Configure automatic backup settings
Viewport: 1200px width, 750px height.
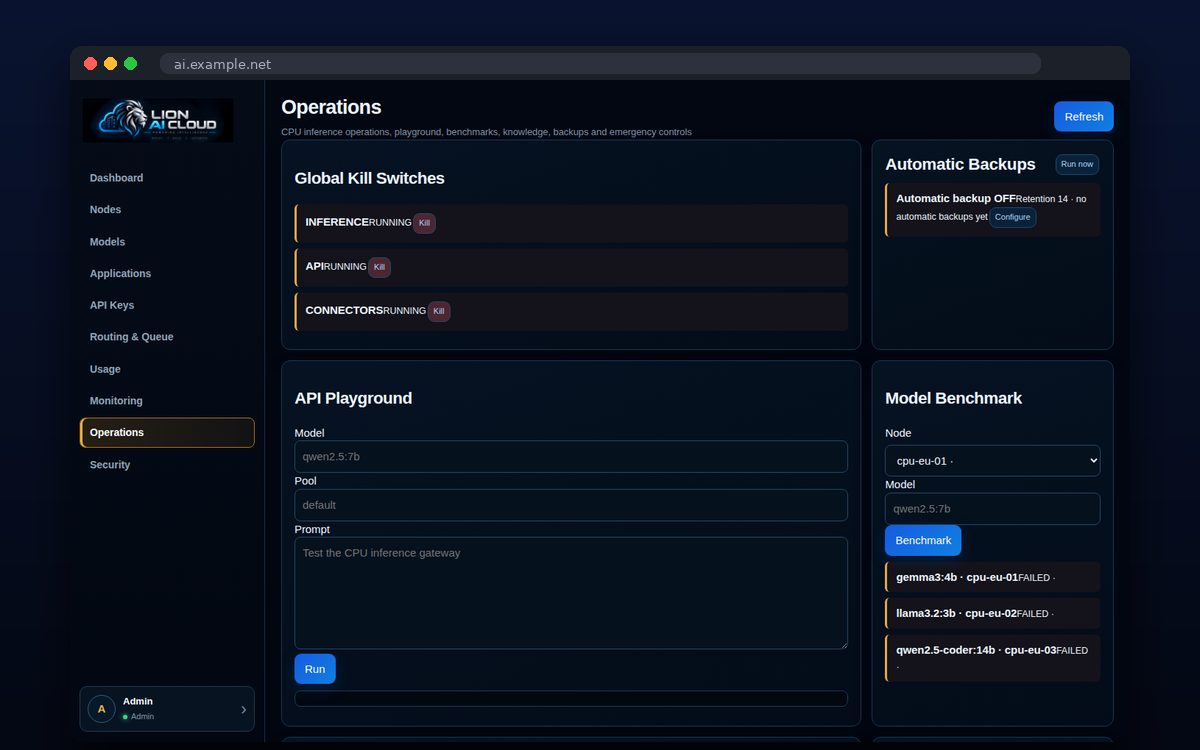[1012, 217]
